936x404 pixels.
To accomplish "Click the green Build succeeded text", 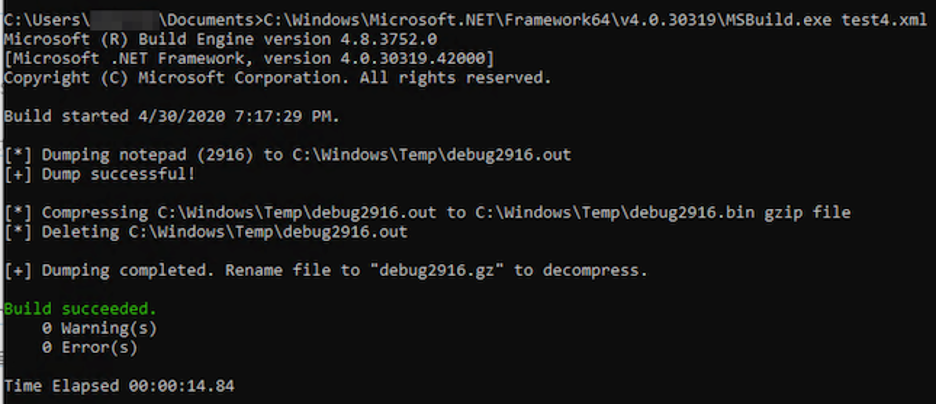I will 81,309.
